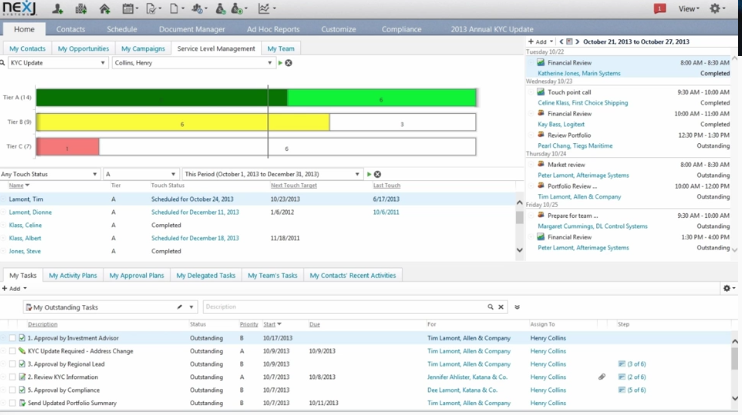Tick the checkbox for KYC Update Required task
The width and height of the screenshot is (742, 415).
pos(13,351)
